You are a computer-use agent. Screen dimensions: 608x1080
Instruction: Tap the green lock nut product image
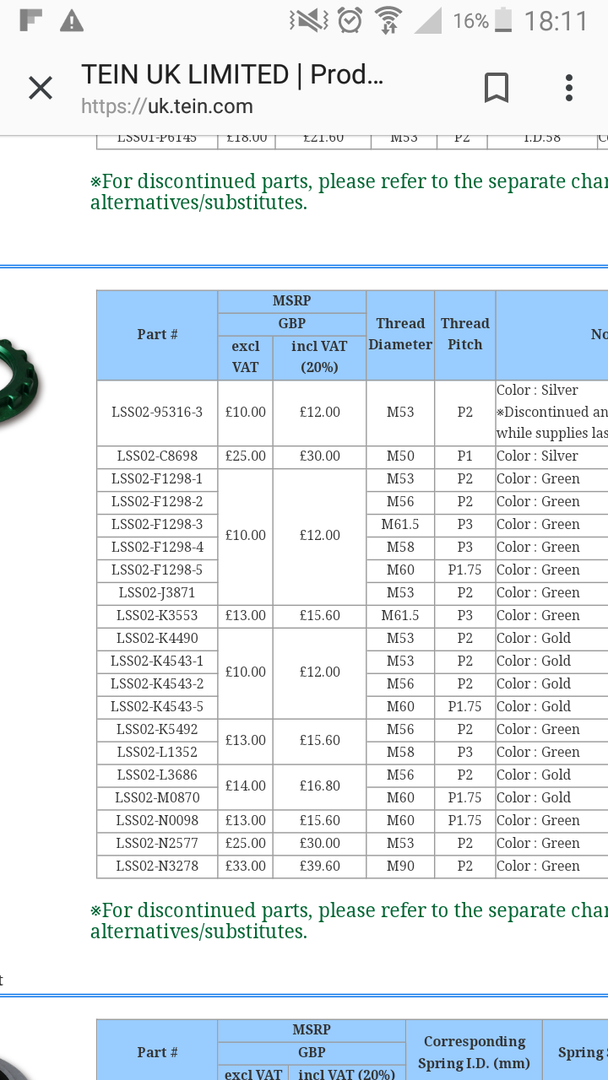click(19, 381)
